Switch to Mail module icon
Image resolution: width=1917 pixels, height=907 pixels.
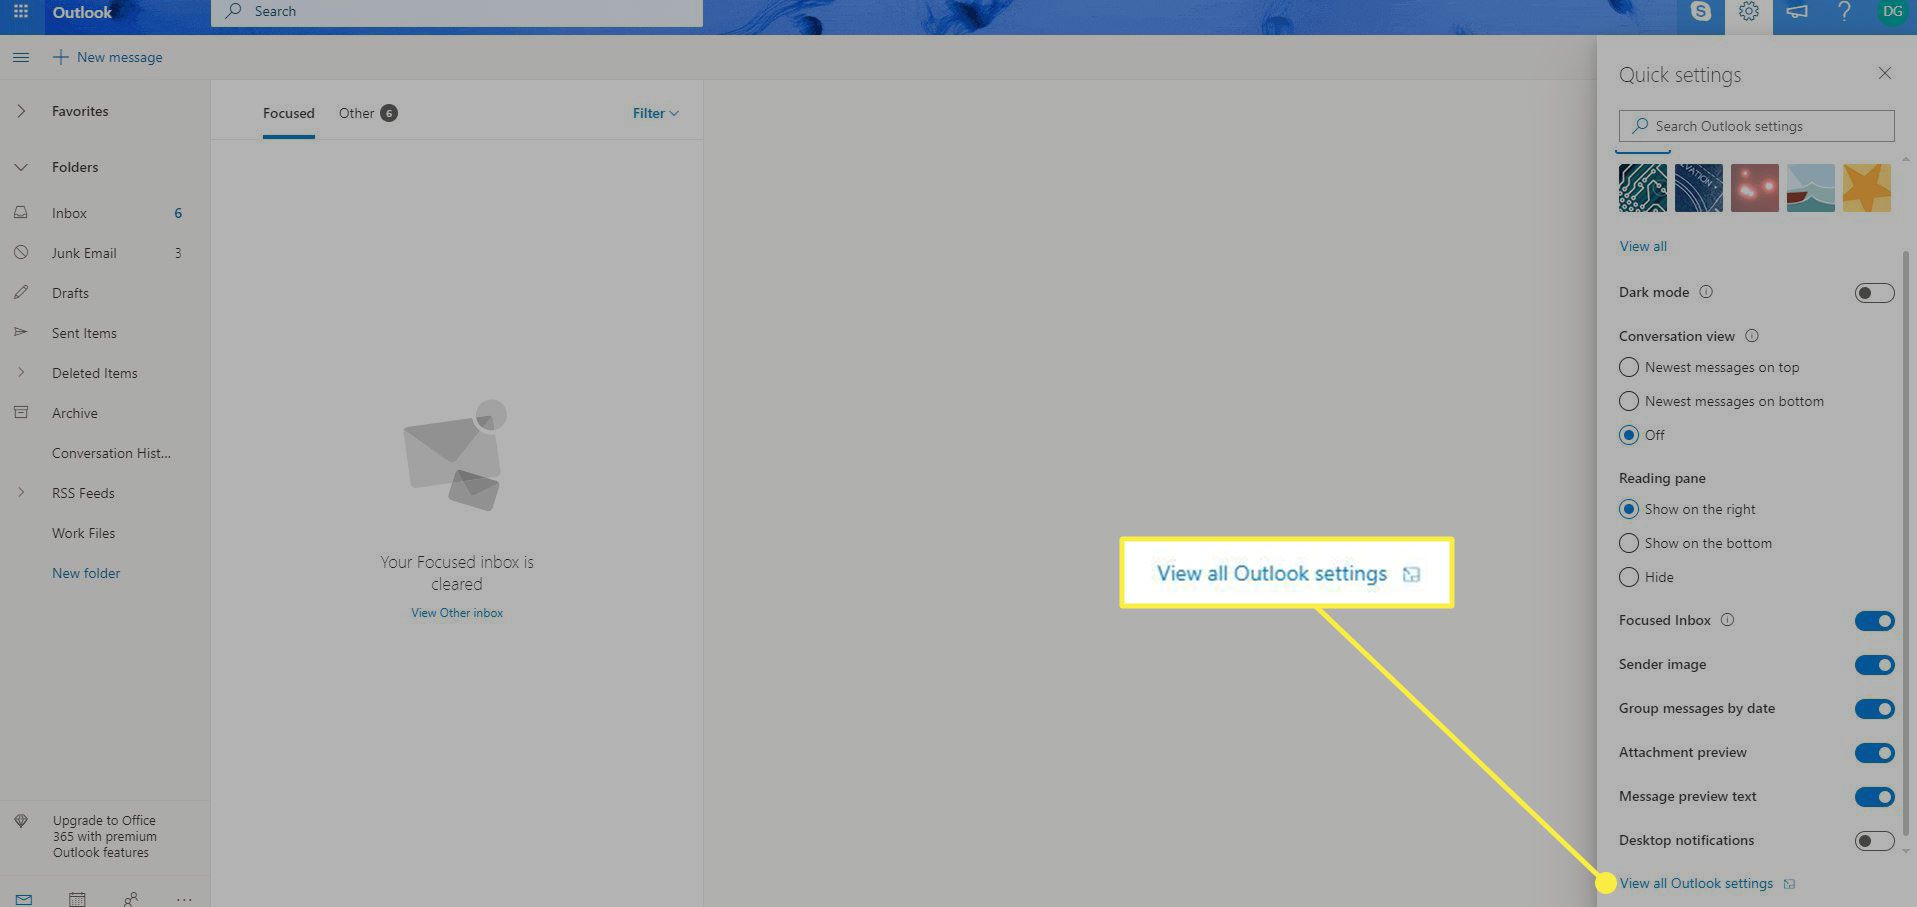(24, 899)
